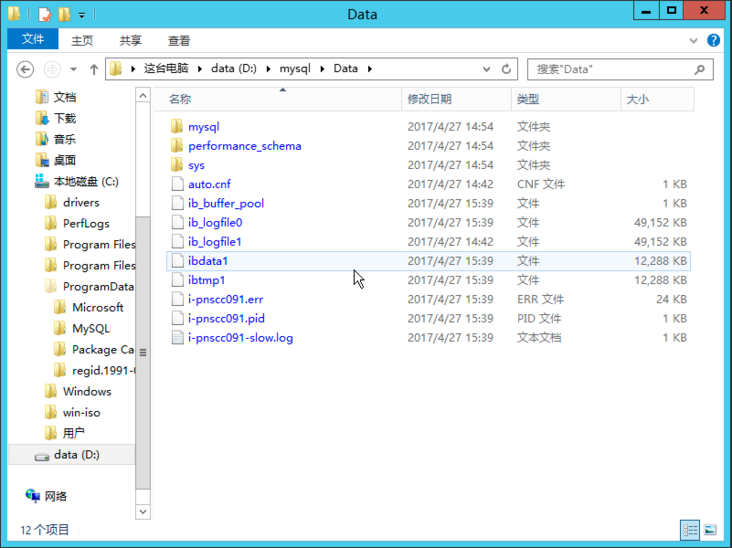
Task: Refresh the Data folder view
Action: 506,69
